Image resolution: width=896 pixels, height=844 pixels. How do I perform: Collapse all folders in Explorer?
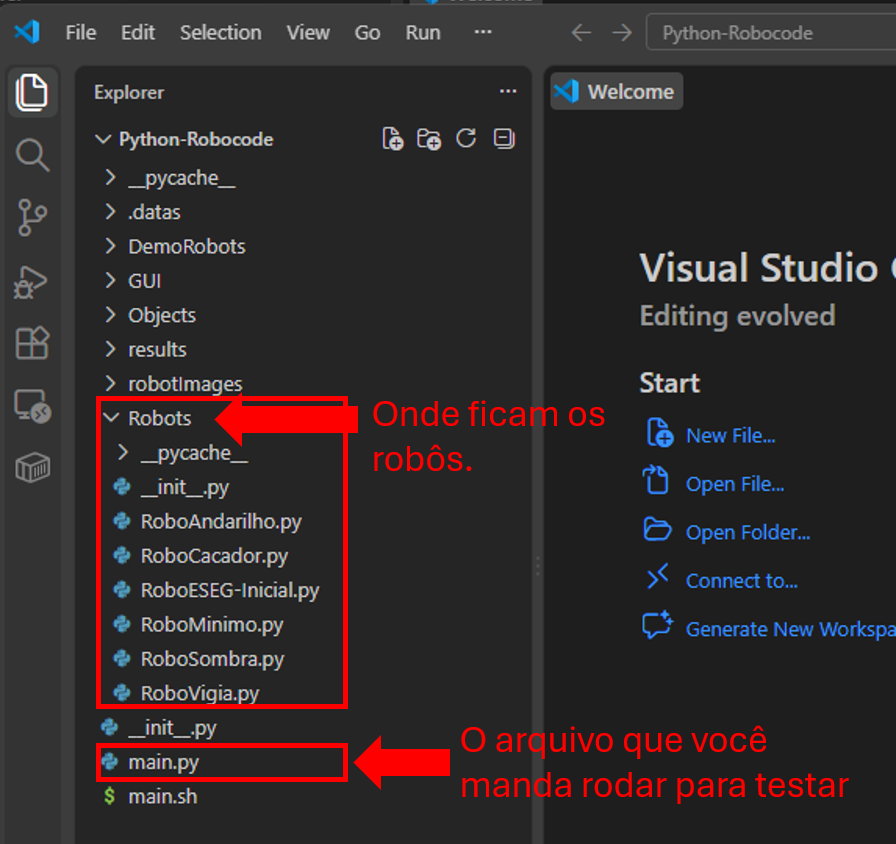point(503,138)
